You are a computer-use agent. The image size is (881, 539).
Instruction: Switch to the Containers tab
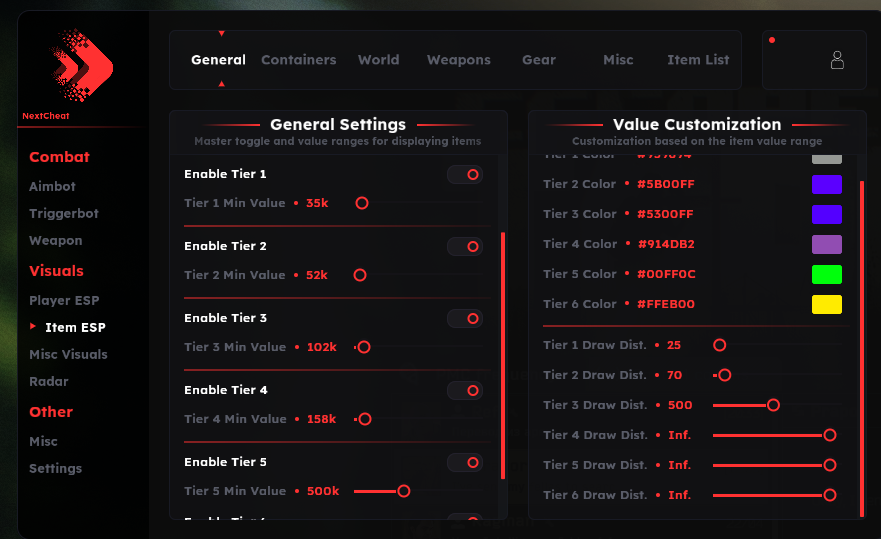(298, 60)
